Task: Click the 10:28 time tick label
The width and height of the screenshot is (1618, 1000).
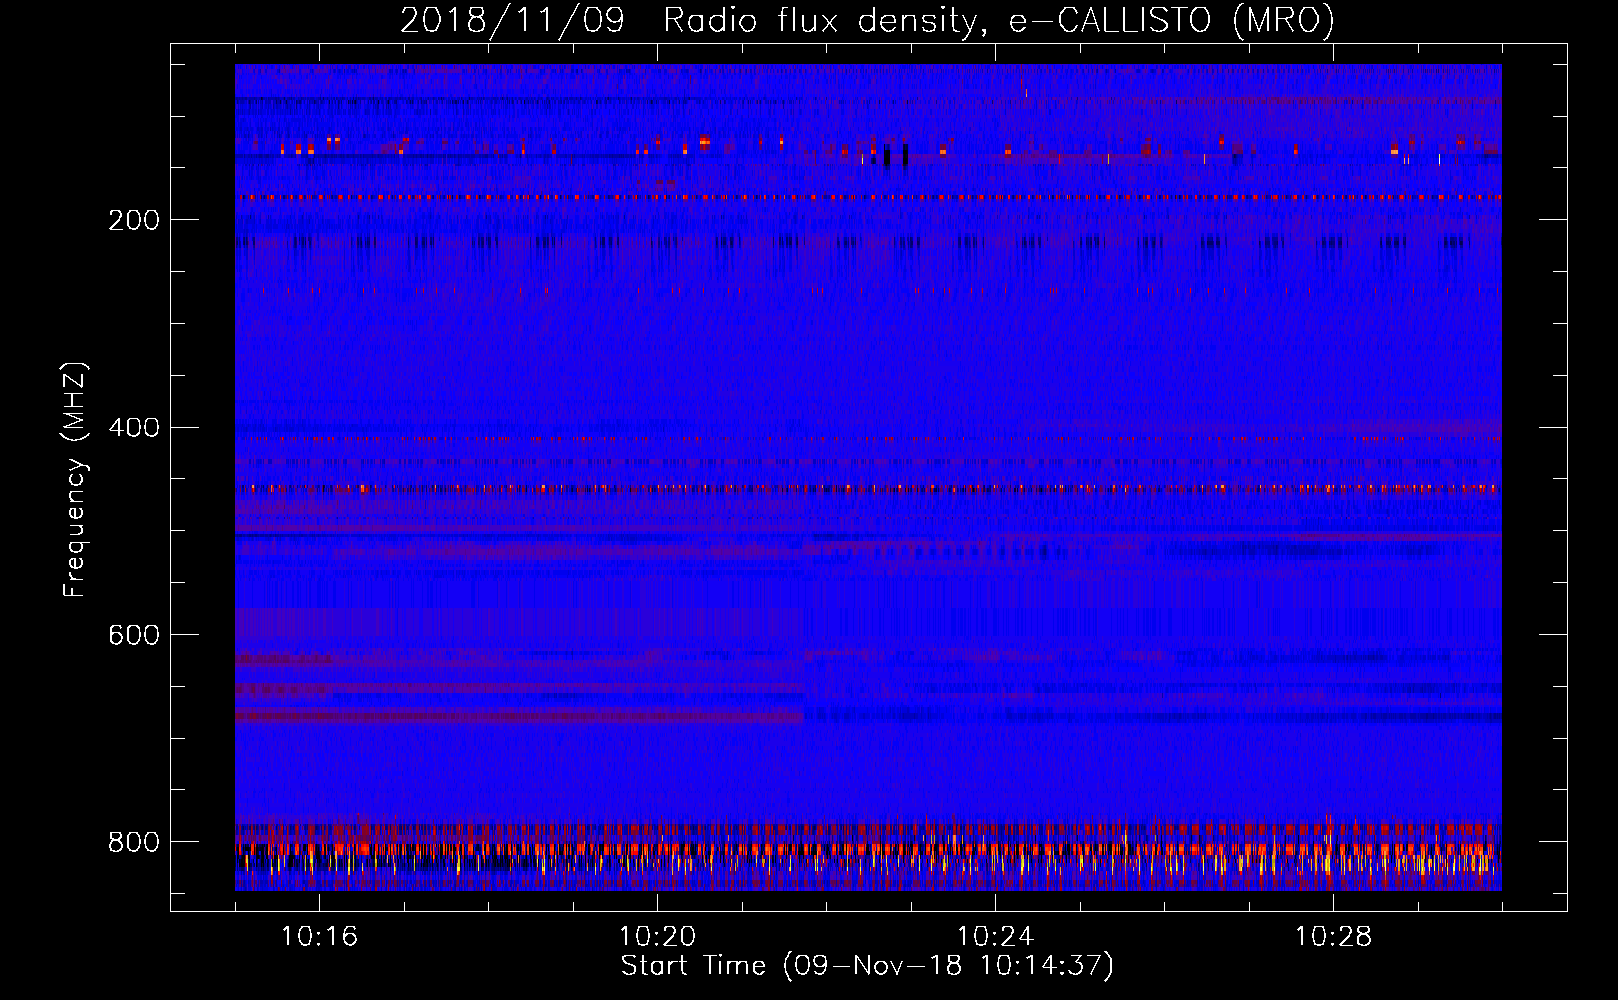Action: tap(1333, 937)
